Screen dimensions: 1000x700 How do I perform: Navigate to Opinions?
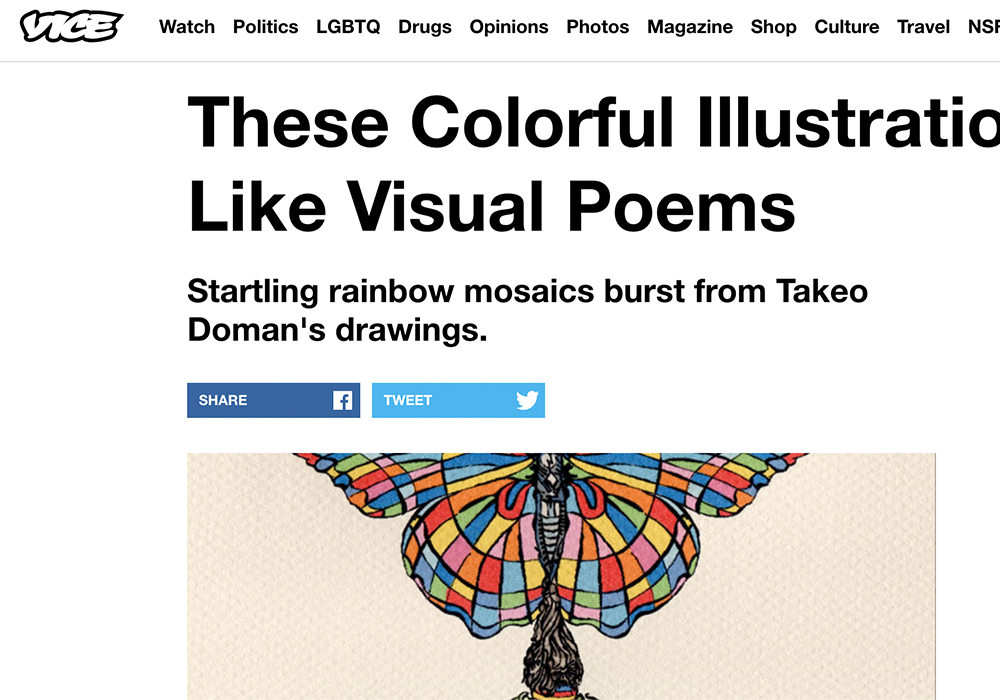509,27
